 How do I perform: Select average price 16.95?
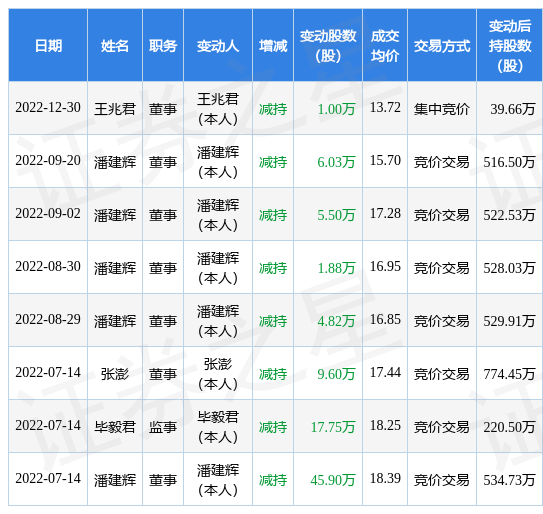coord(385,266)
